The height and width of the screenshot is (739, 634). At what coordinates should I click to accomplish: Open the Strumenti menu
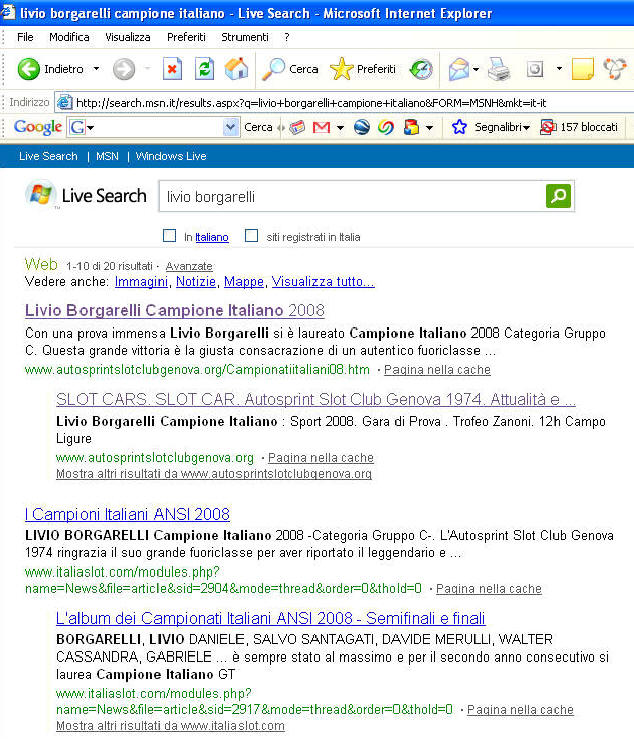click(x=245, y=37)
